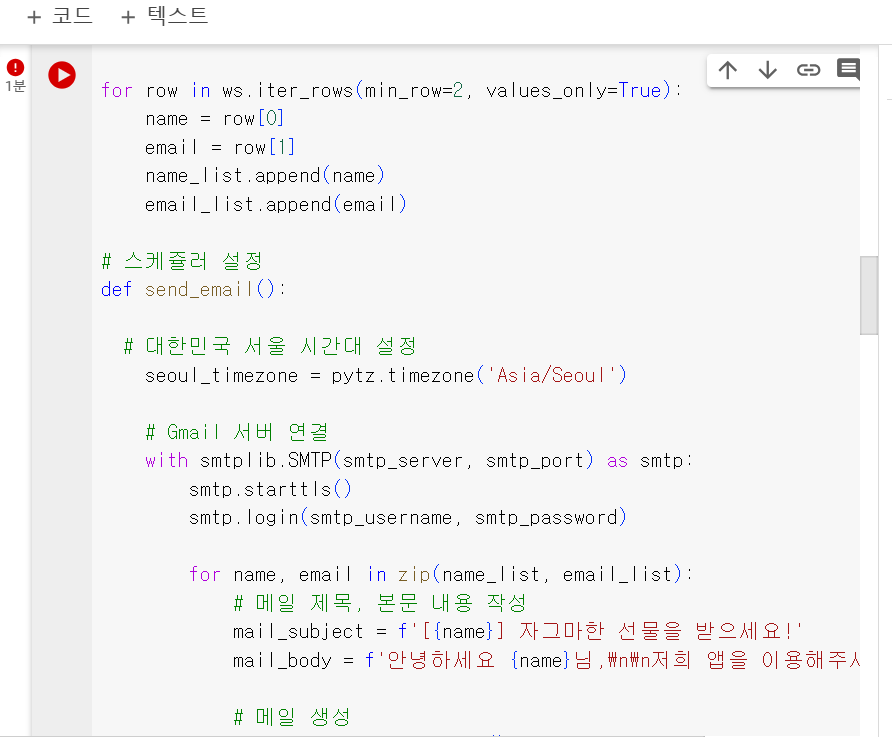Click the seoul_timezone assignment line
The width and height of the screenshot is (892, 737).
point(386,375)
